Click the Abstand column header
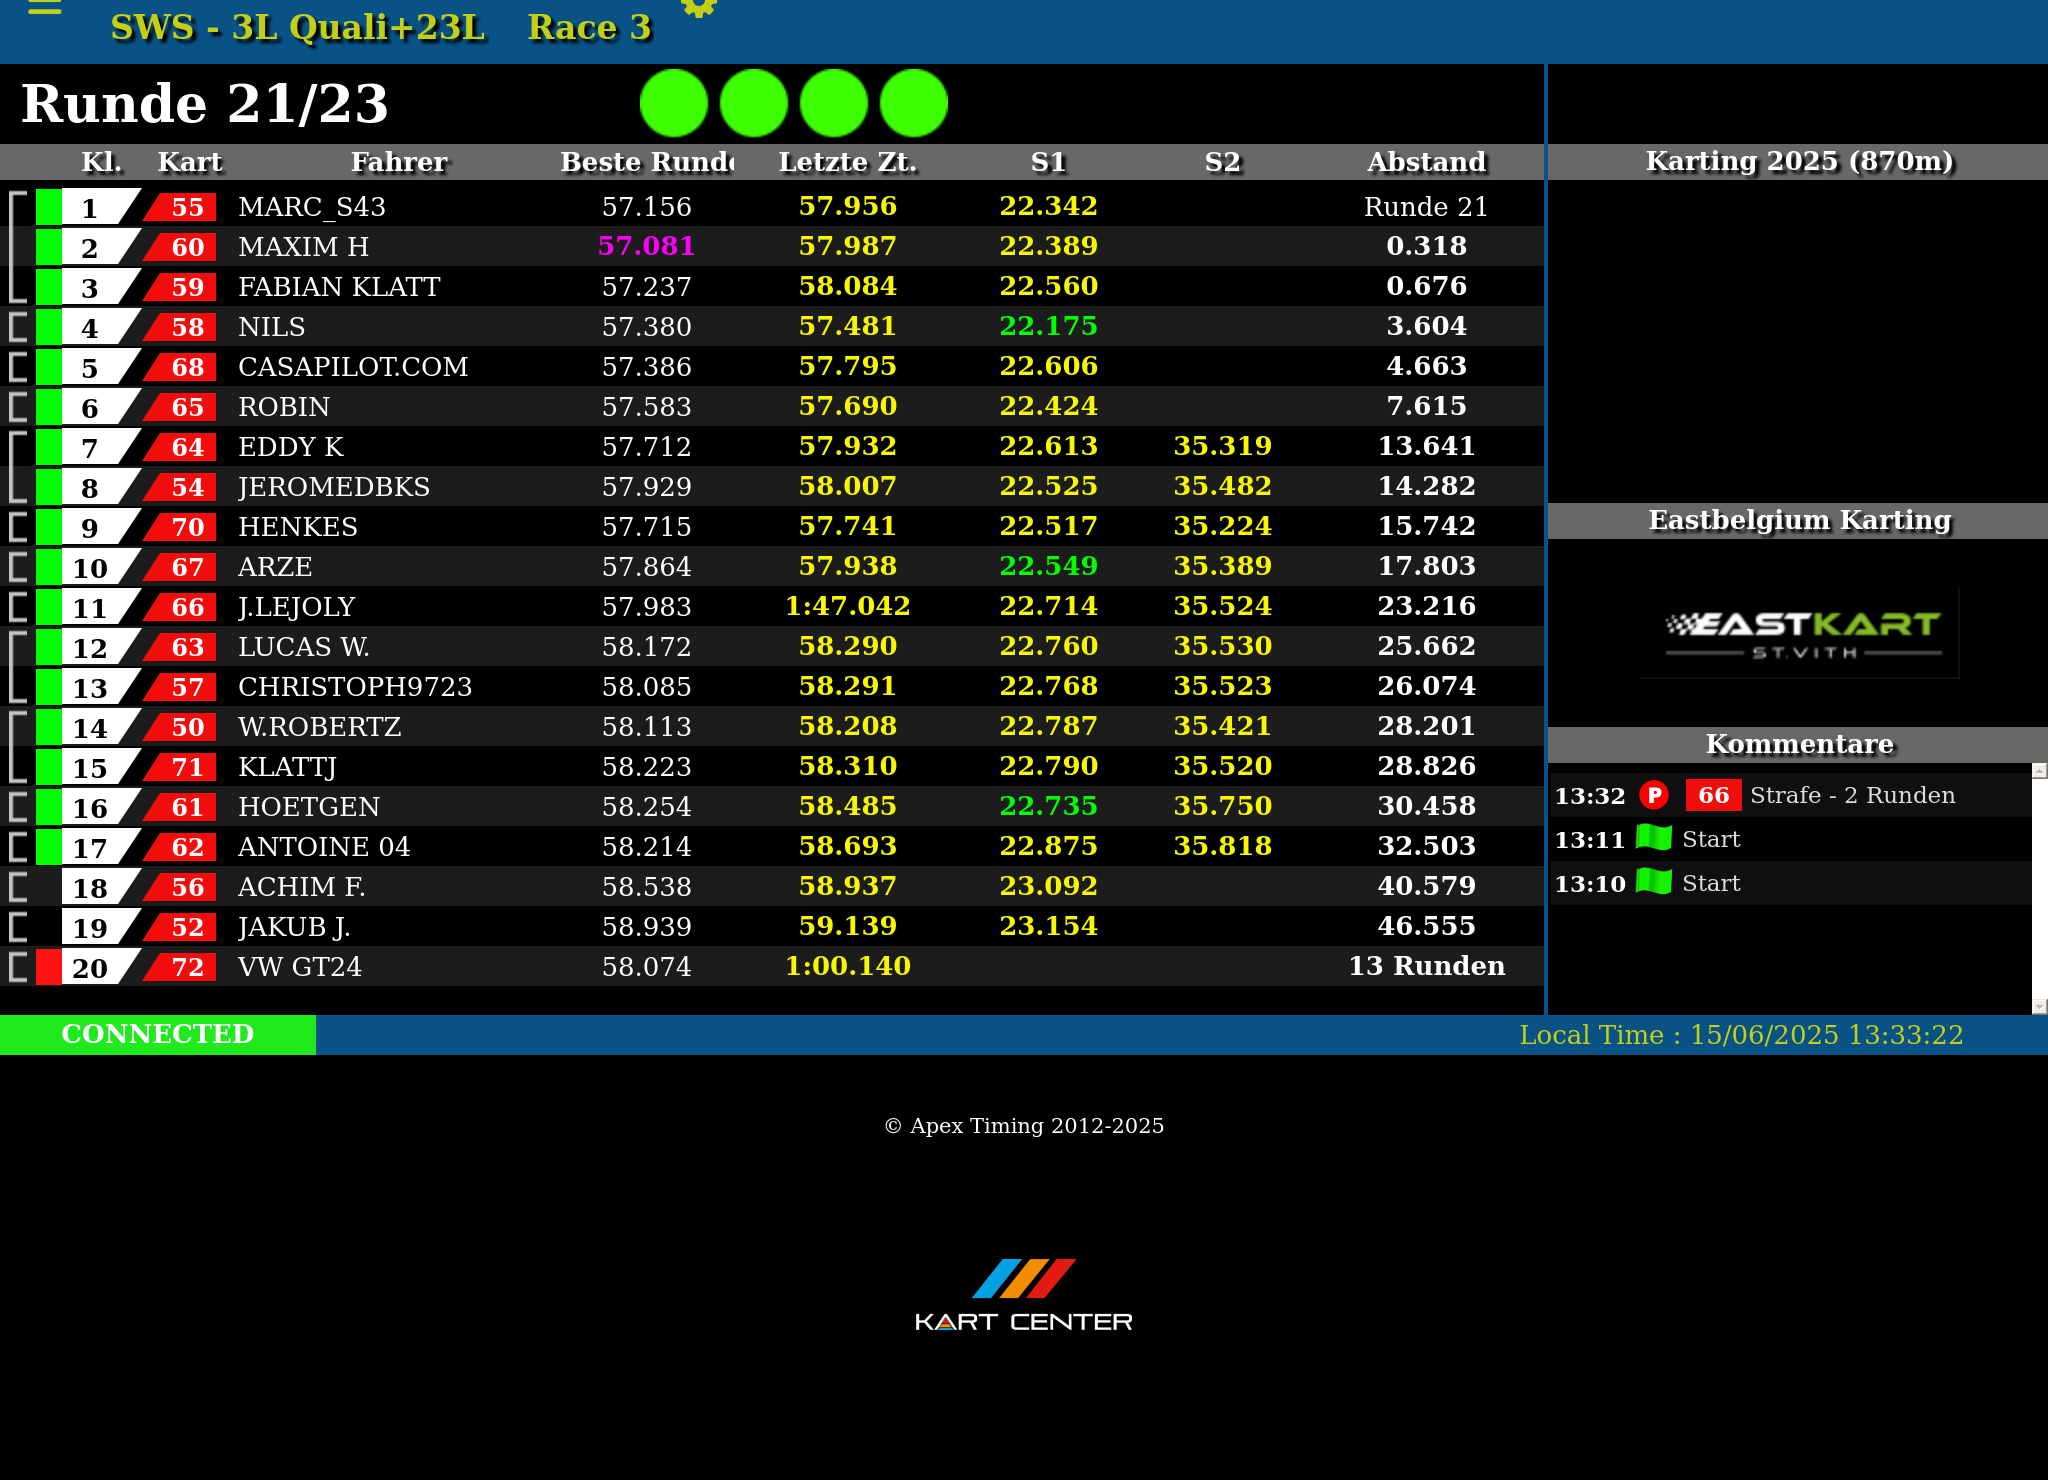The image size is (2048, 1480). [x=1426, y=162]
